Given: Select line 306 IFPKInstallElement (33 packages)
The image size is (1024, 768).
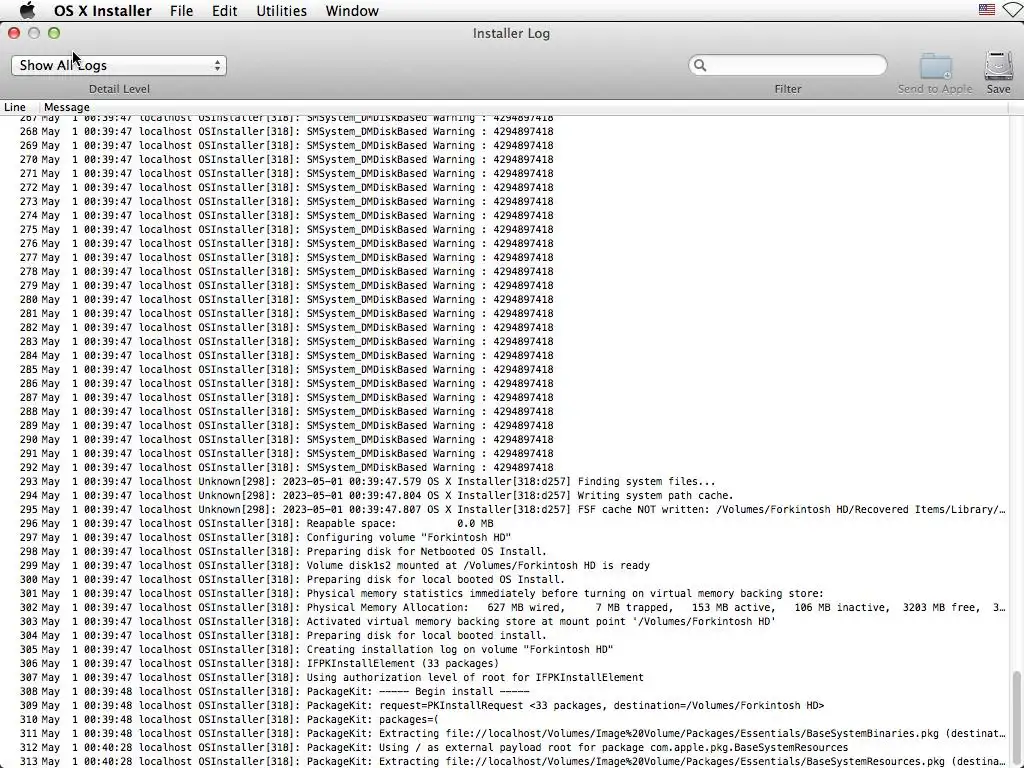Looking at the screenshot, I should pyautogui.click(x=504, y=664).
